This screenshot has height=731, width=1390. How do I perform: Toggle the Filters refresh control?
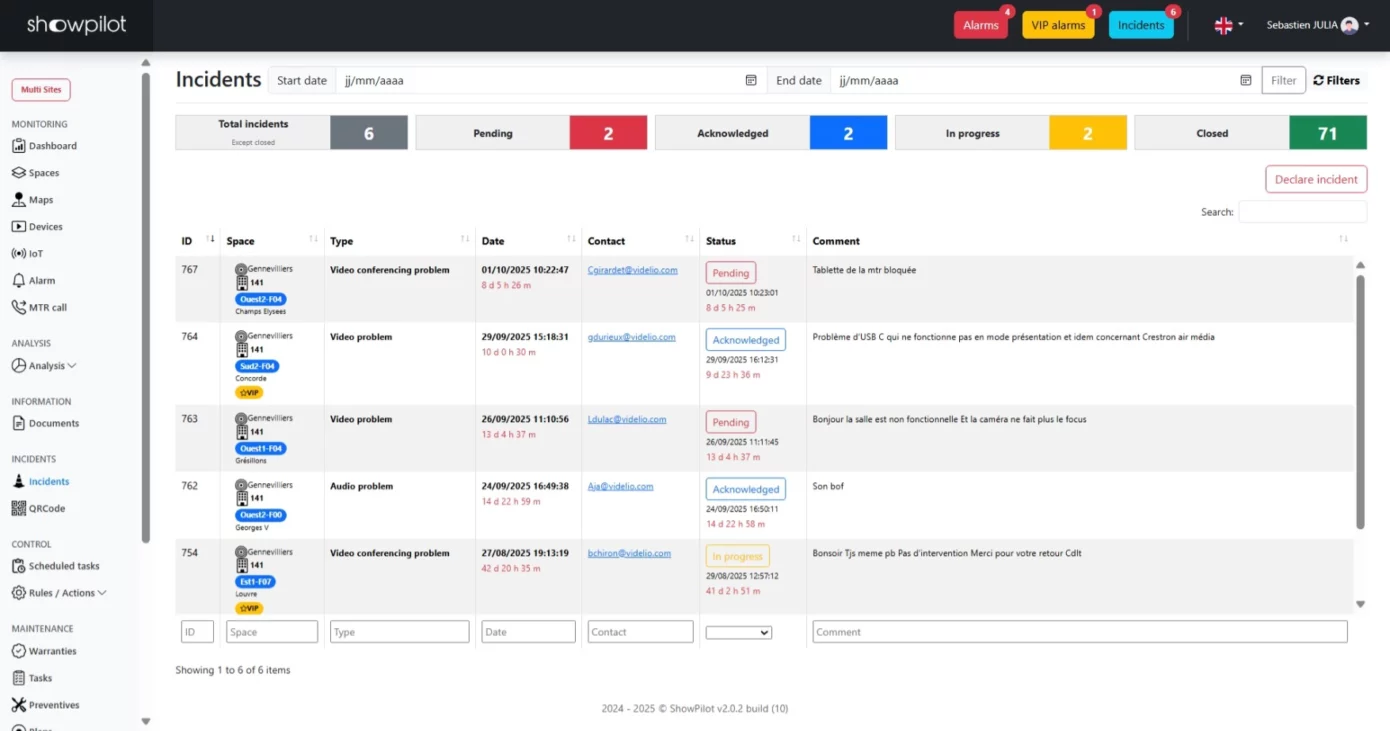click(1337, 81)
